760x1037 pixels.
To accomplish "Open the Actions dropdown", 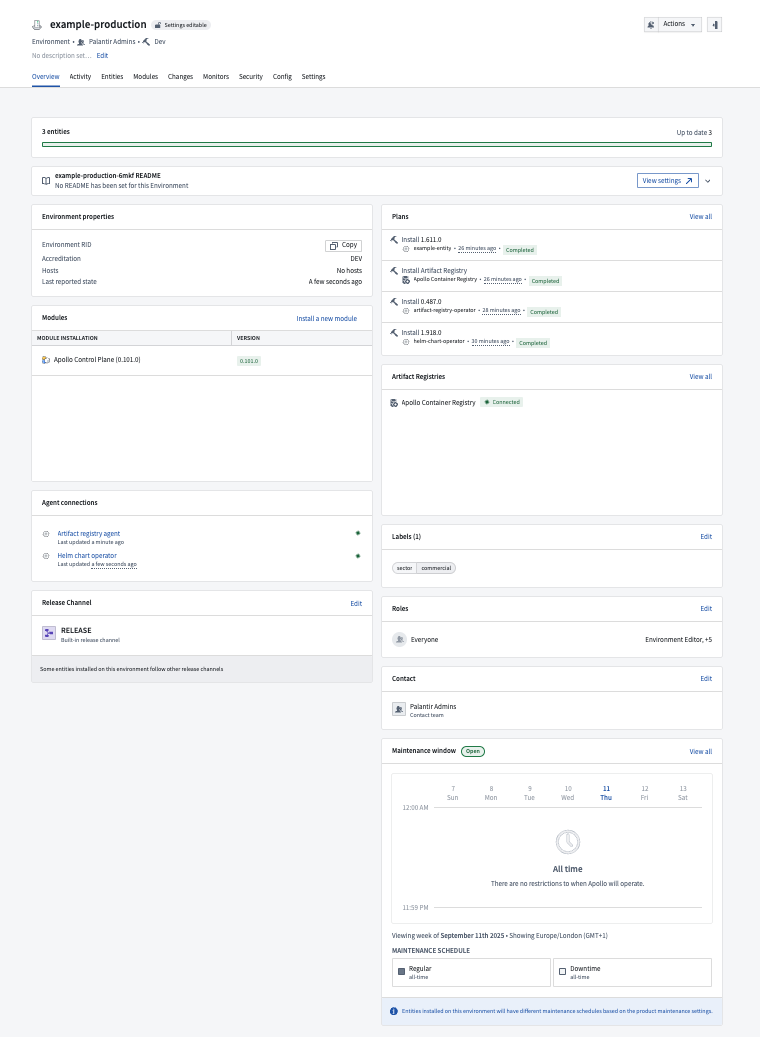I will [680, 24].
